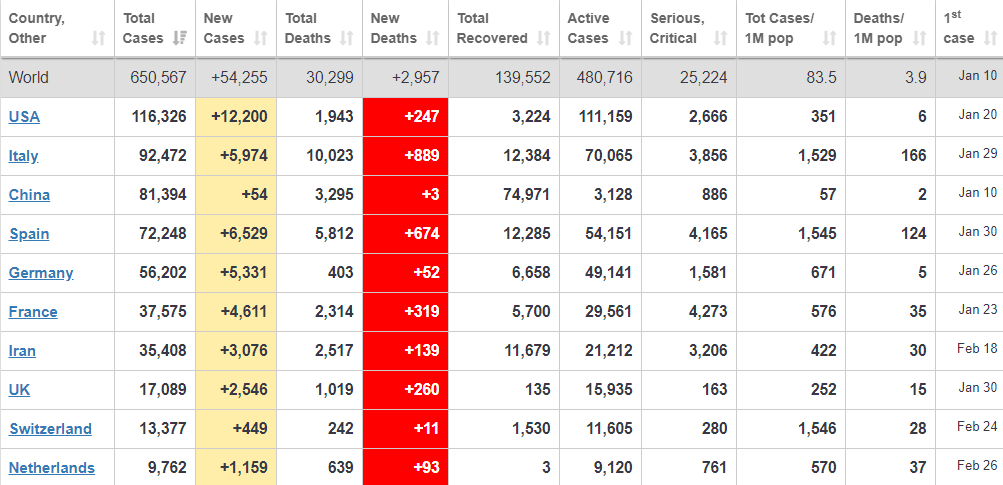Visit the Netherlands country page
This screenshot has width=1003, height=485.
pyautogui.click(x=52, y=468)
